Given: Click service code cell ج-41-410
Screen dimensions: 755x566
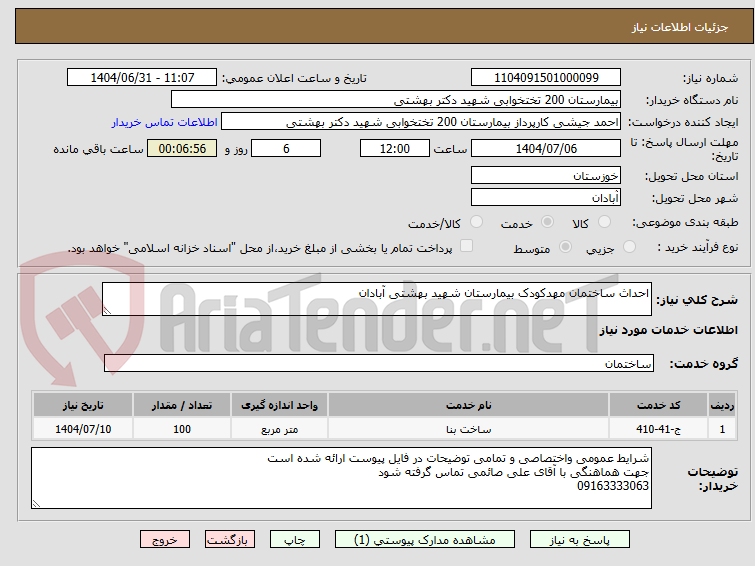Looking at the screenshot, I should click(658, 429).
